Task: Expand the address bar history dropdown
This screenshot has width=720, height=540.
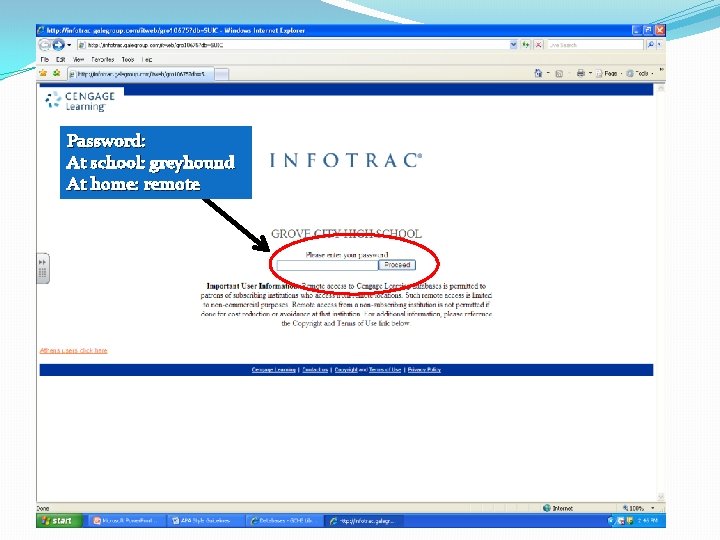Action: pos(513,45)
